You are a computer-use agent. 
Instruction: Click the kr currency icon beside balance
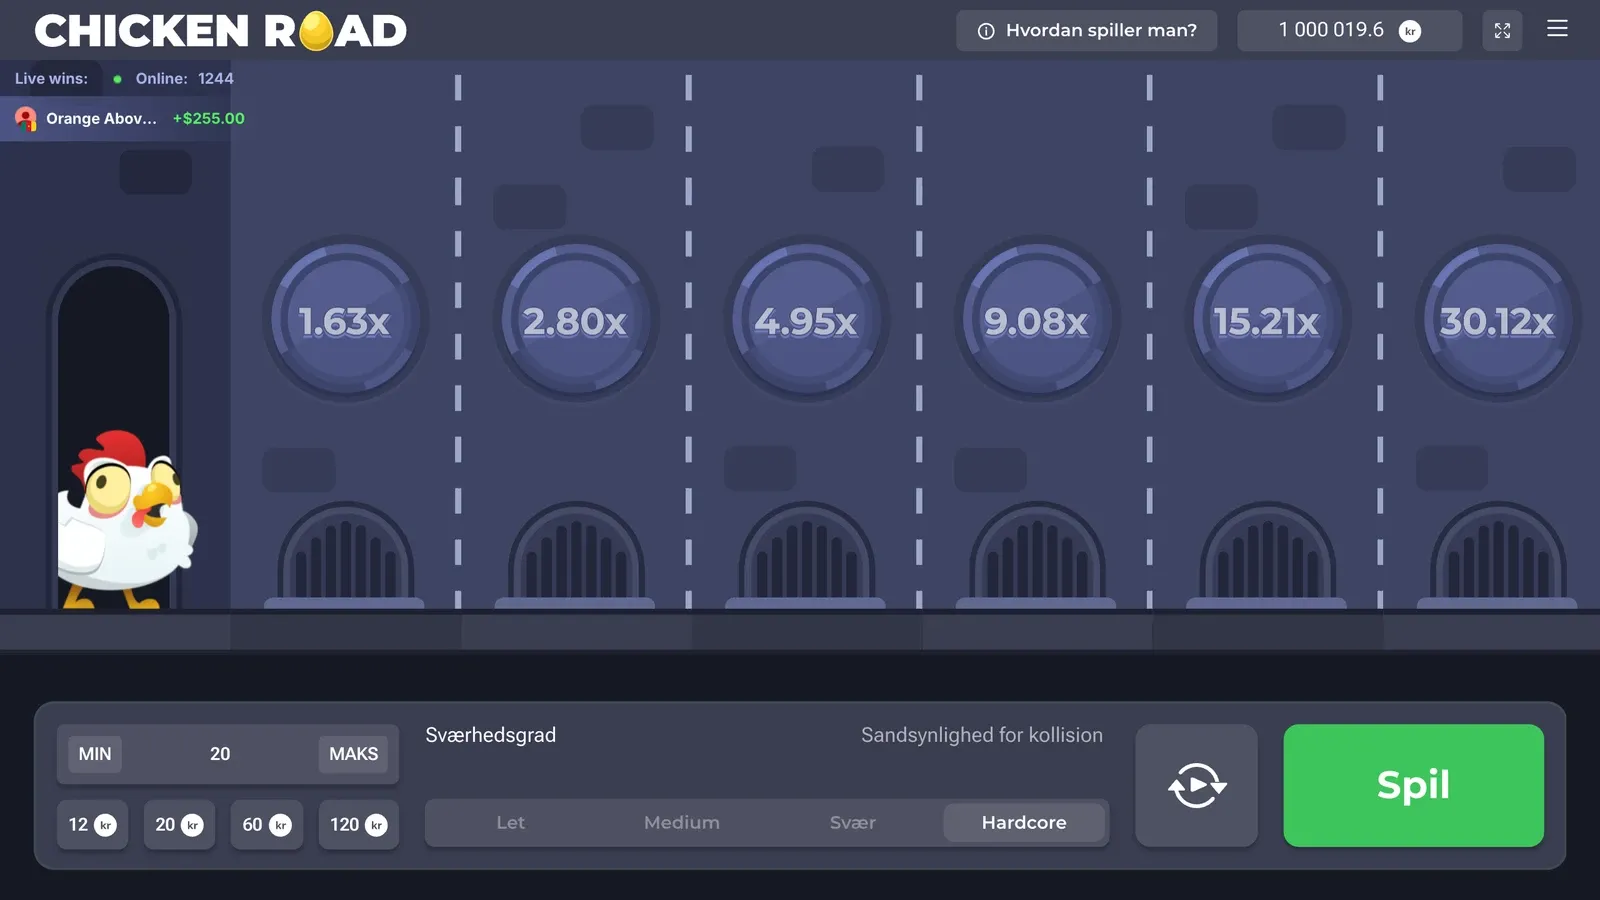click(1410, 31)
